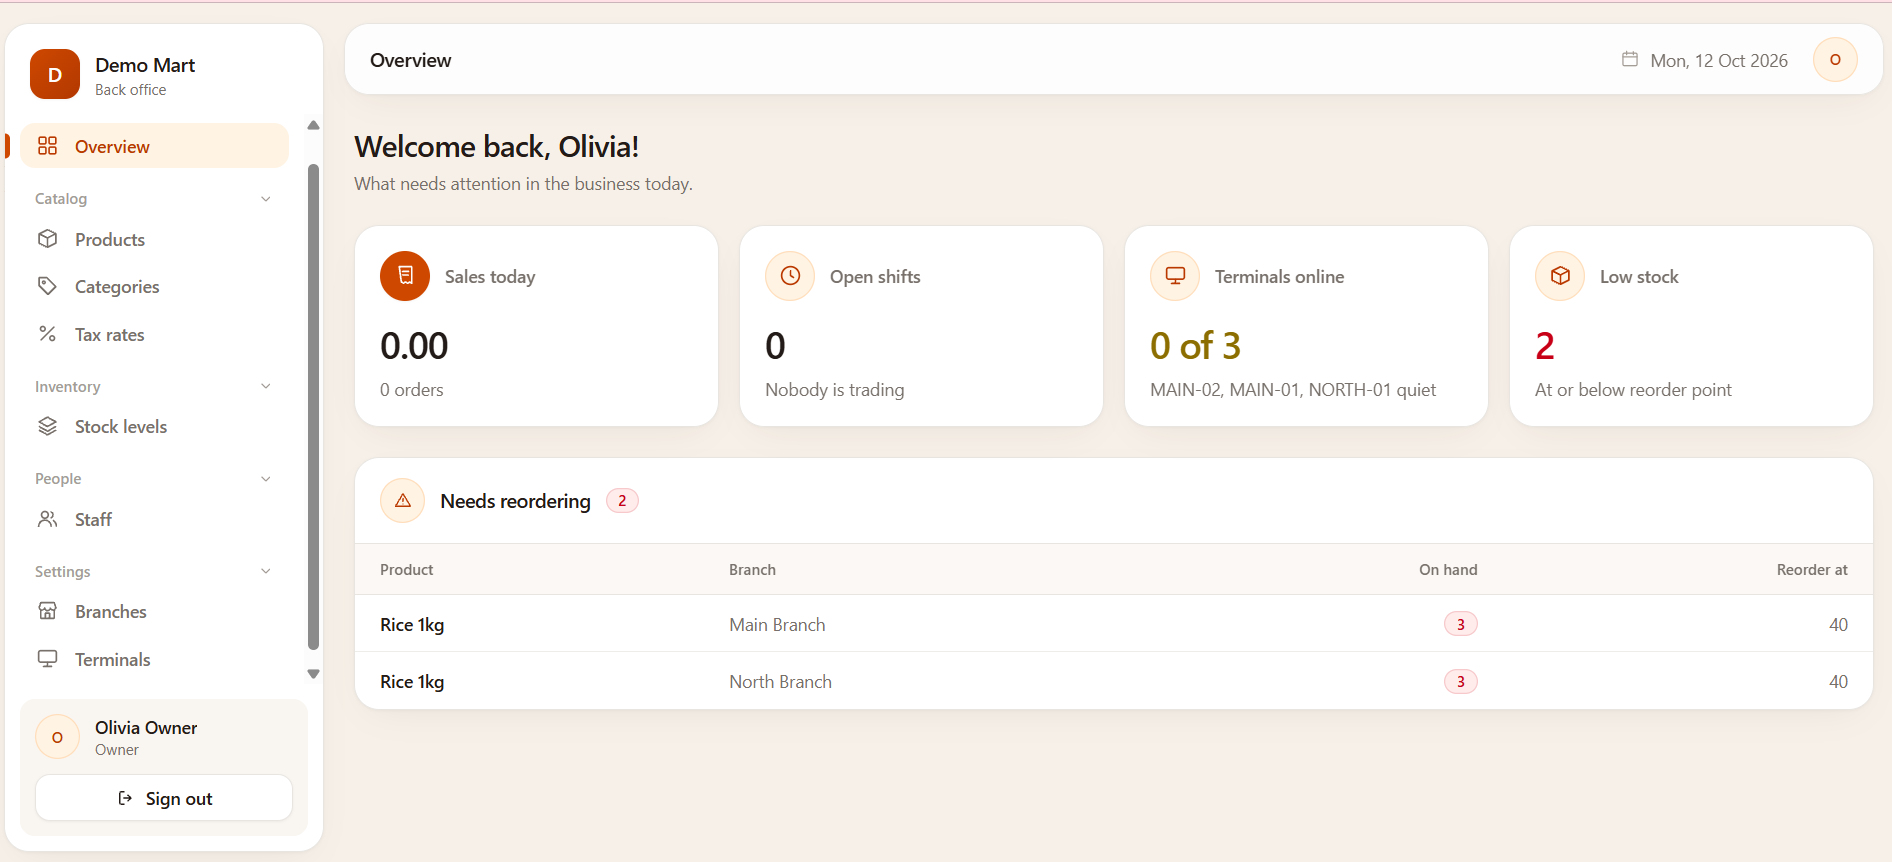Screen dimensions: 1892x862
Task: Click the Sign out button
Action: [164, 798]
